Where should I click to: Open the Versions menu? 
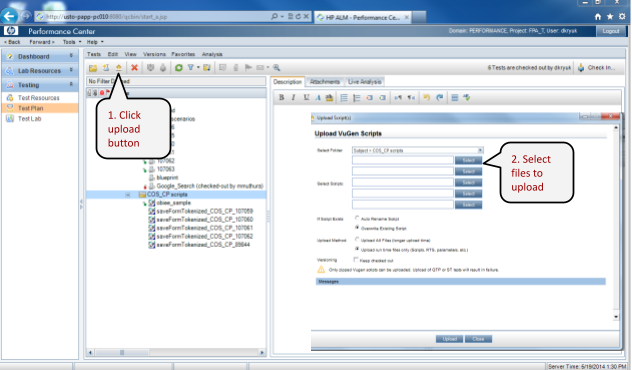coord(154,54)
